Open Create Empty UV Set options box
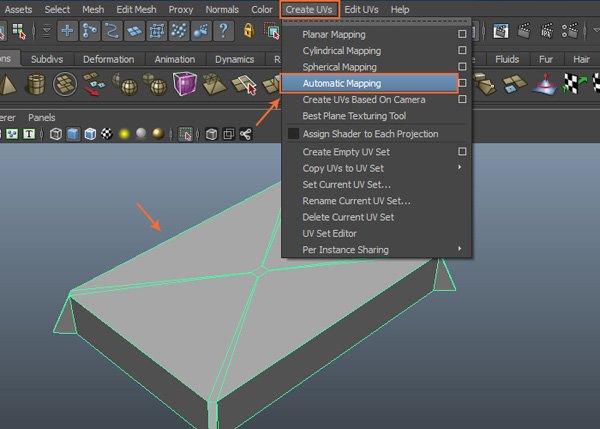The height and width of the screenshot is (429, 600). pos(462,152)
